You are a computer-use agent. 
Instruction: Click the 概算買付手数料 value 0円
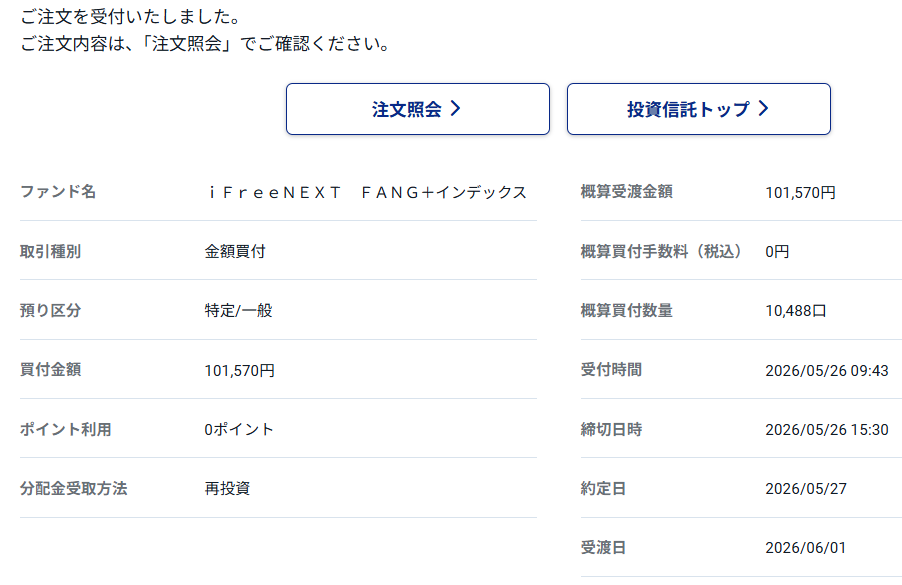tap(777, 251)
